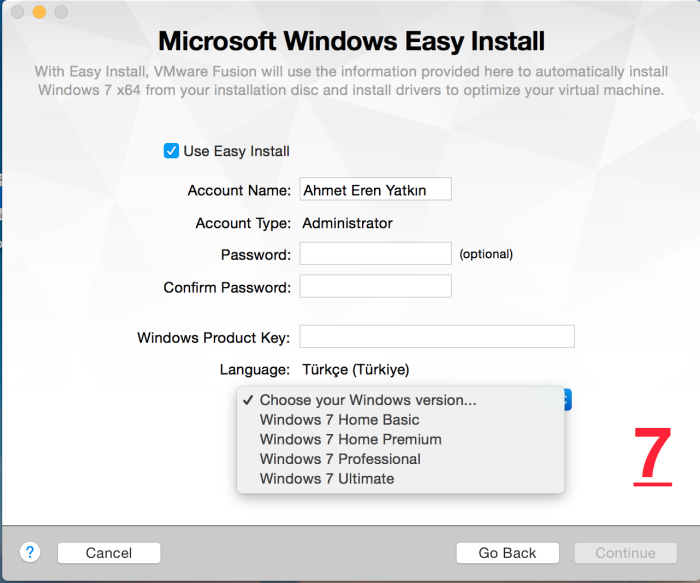Select 'Choose your Windows version...' entry
Image resolution: width=700 pixels, height=583 pixels.
click(400, 400)
